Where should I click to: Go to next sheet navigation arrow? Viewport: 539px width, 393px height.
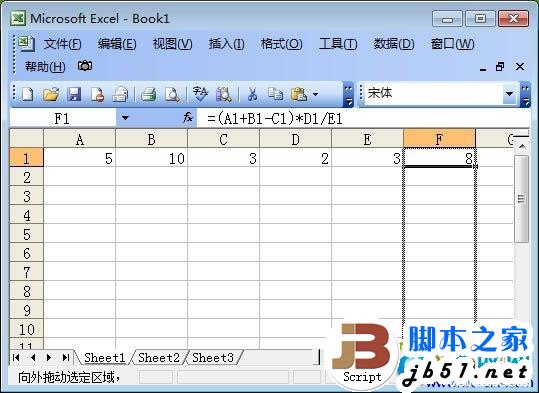pyautogui.click(x=49, y=358)
